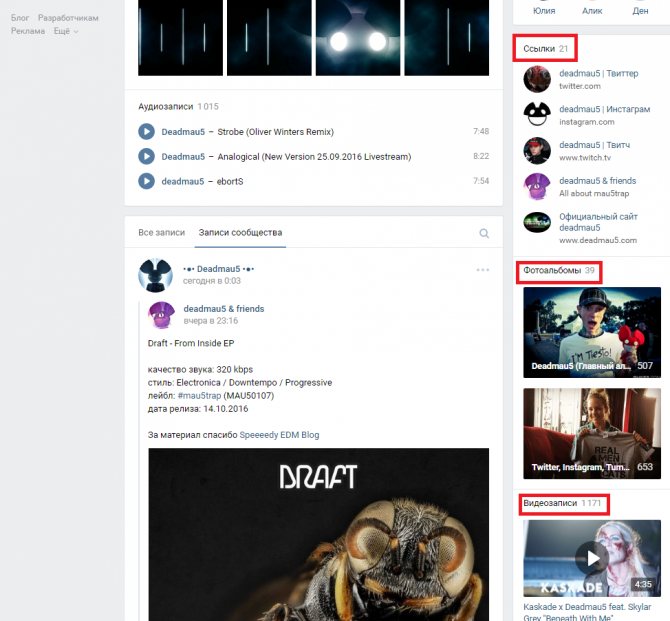Open Аудиозаписи 1015 section header
Image resolution: width=670 pixels, height=621 pixels.
click(178, 106)
